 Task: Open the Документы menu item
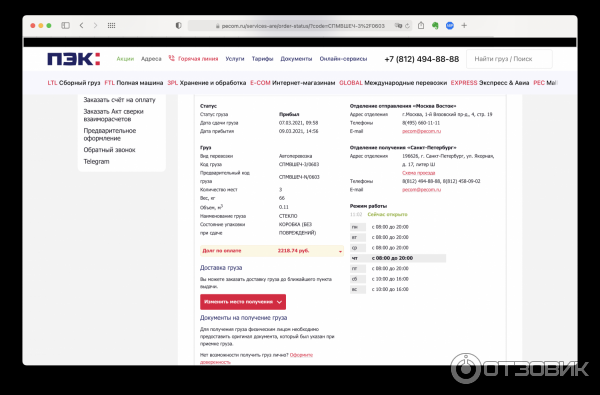point(296,59)
